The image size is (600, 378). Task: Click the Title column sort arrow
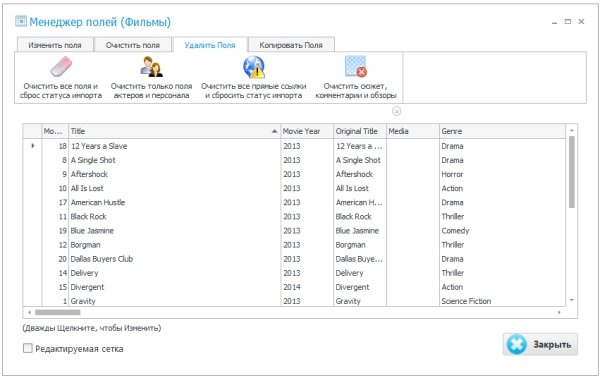click(x=274, y=131)
